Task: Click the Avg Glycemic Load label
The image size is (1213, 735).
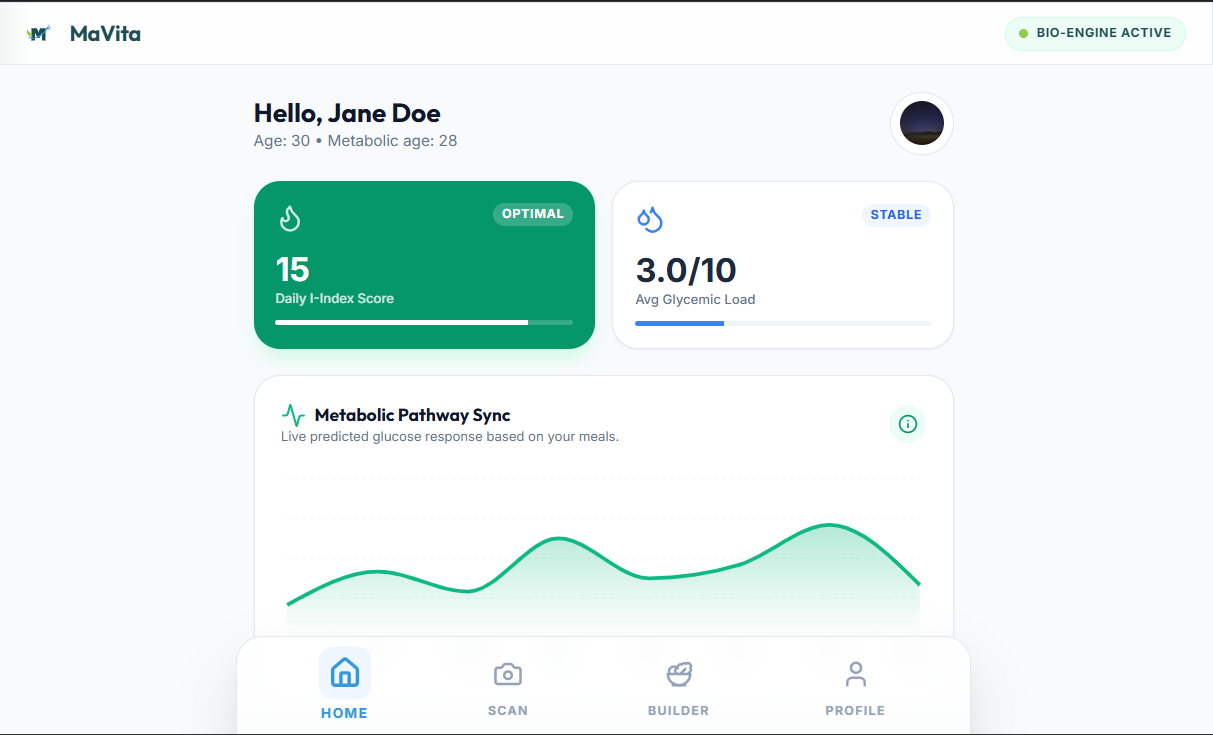Action: tap(696, 299)
